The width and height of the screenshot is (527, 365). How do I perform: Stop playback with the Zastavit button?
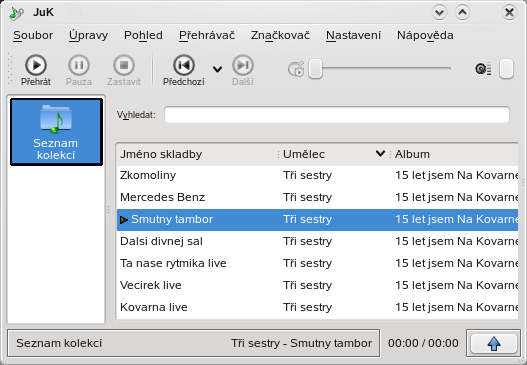tap(124, 70)
